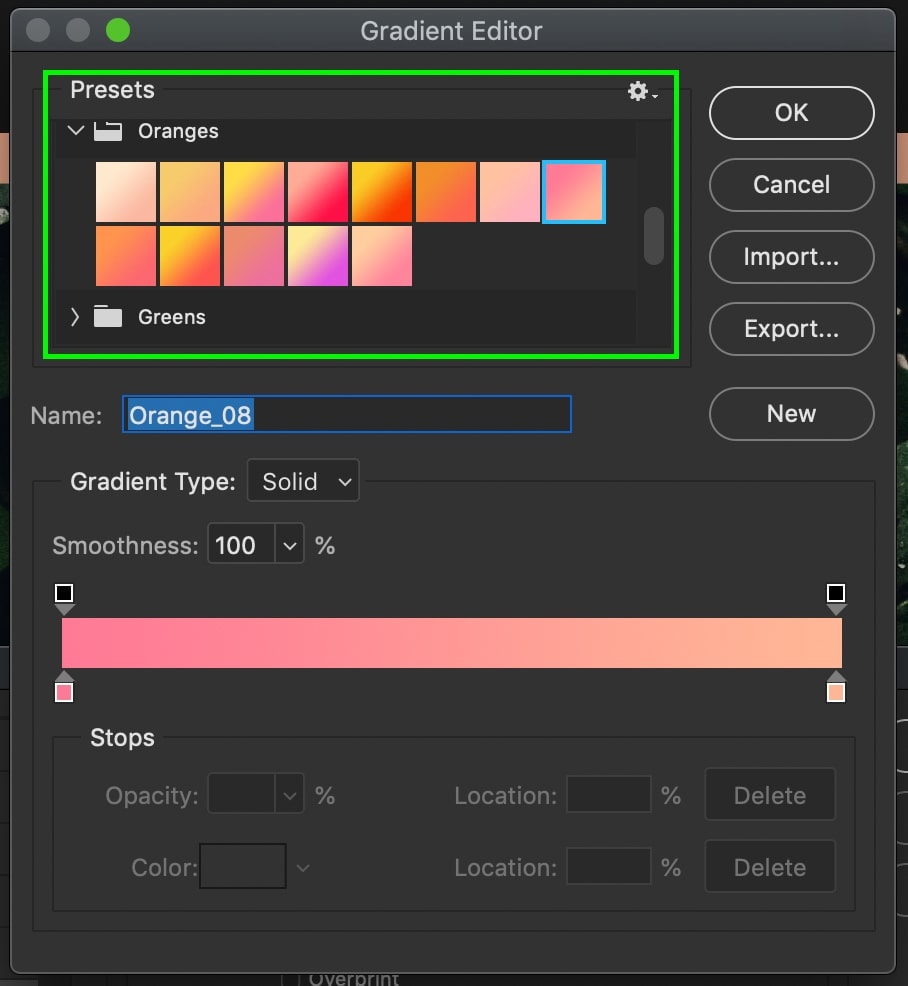The width and height of the screenshot is (908, 986).
Task: Expand the Greens preset folder
Action: 75,317
